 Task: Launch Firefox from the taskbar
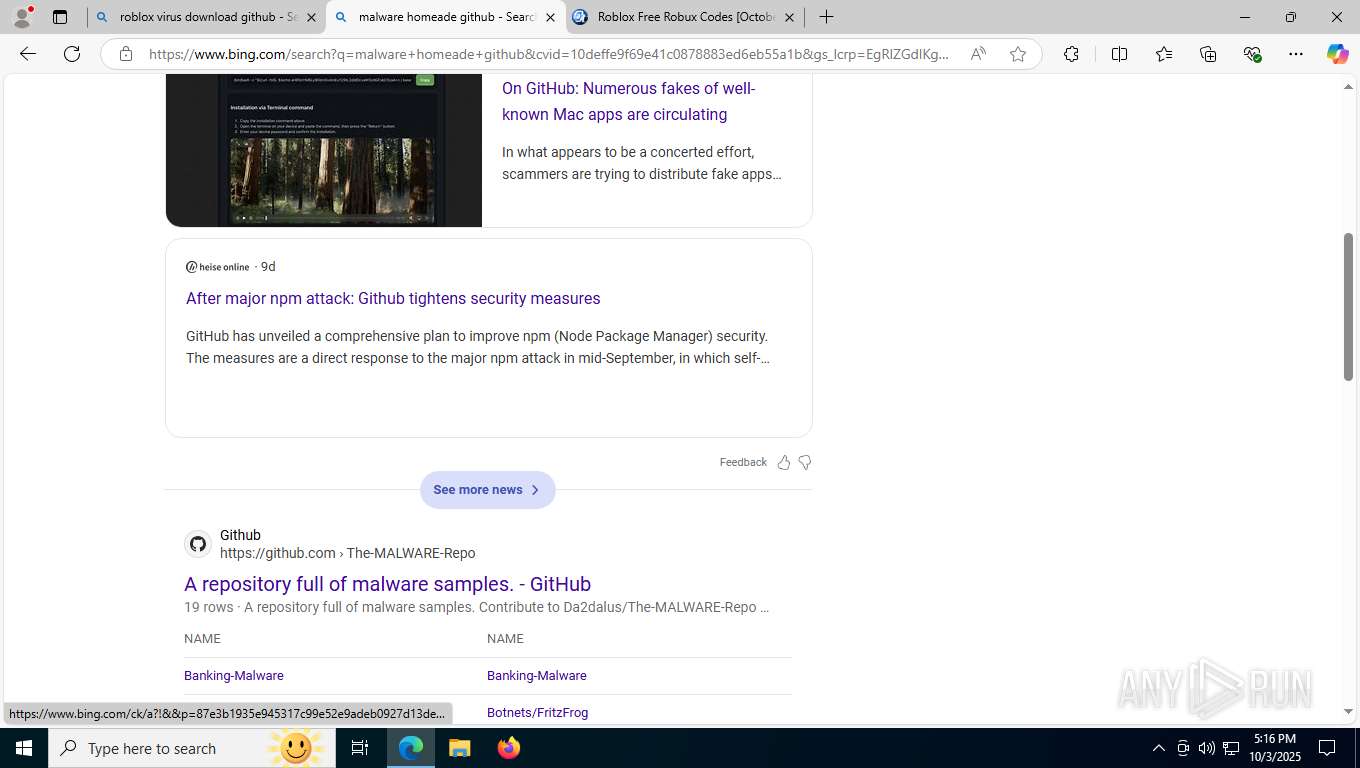tap(508, 748)
